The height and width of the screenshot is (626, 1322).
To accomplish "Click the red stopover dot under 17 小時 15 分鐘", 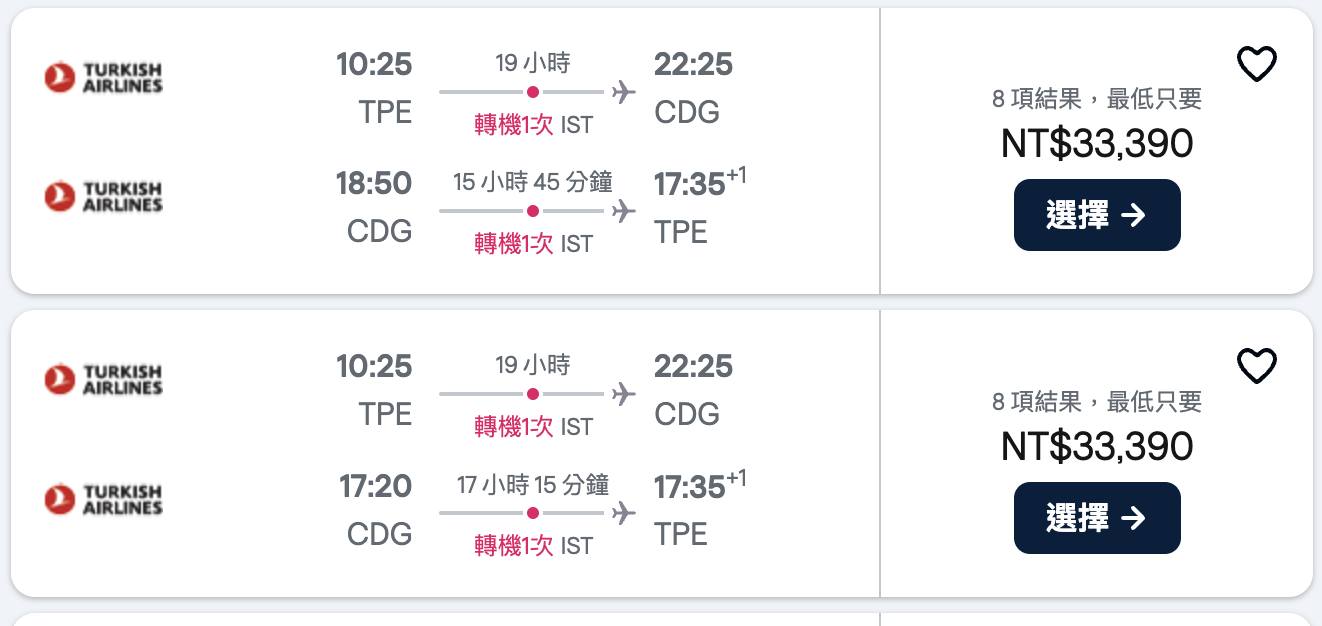I will pos(533,513).
